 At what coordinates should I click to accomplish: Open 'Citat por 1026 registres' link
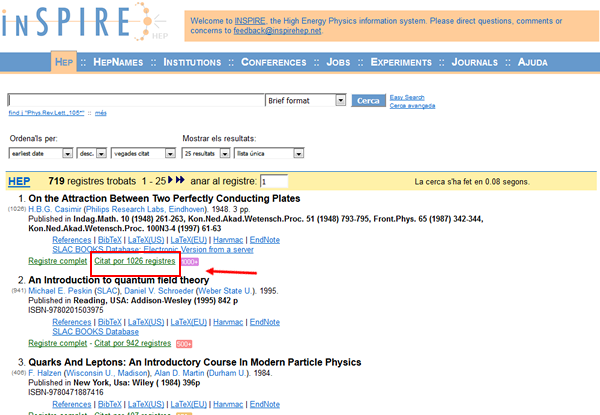pyautogui.click(x=134, y=260)
